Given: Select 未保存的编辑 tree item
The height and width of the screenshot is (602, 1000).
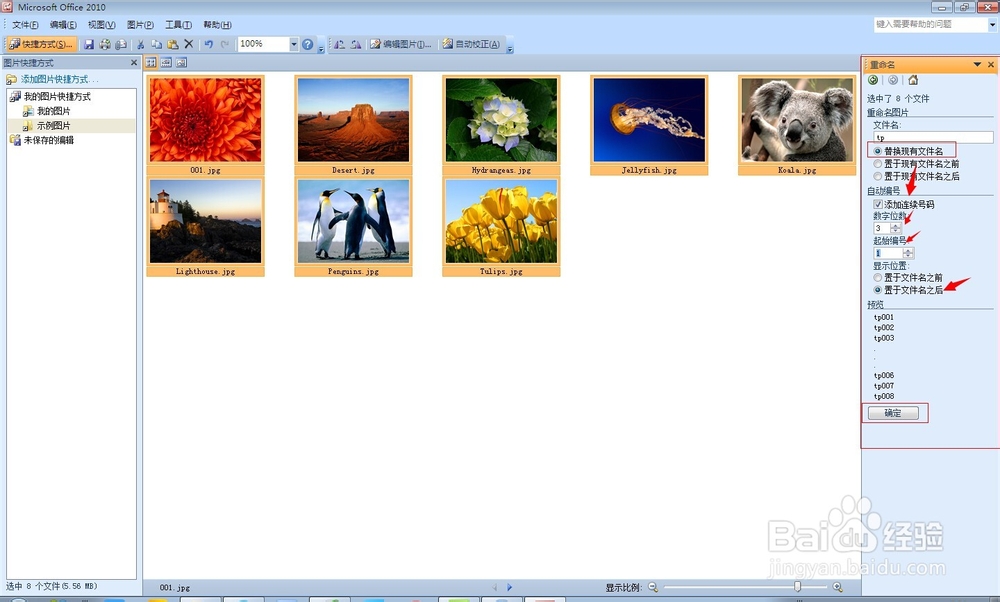Looking at the screenshot, I should pos(48,140).
